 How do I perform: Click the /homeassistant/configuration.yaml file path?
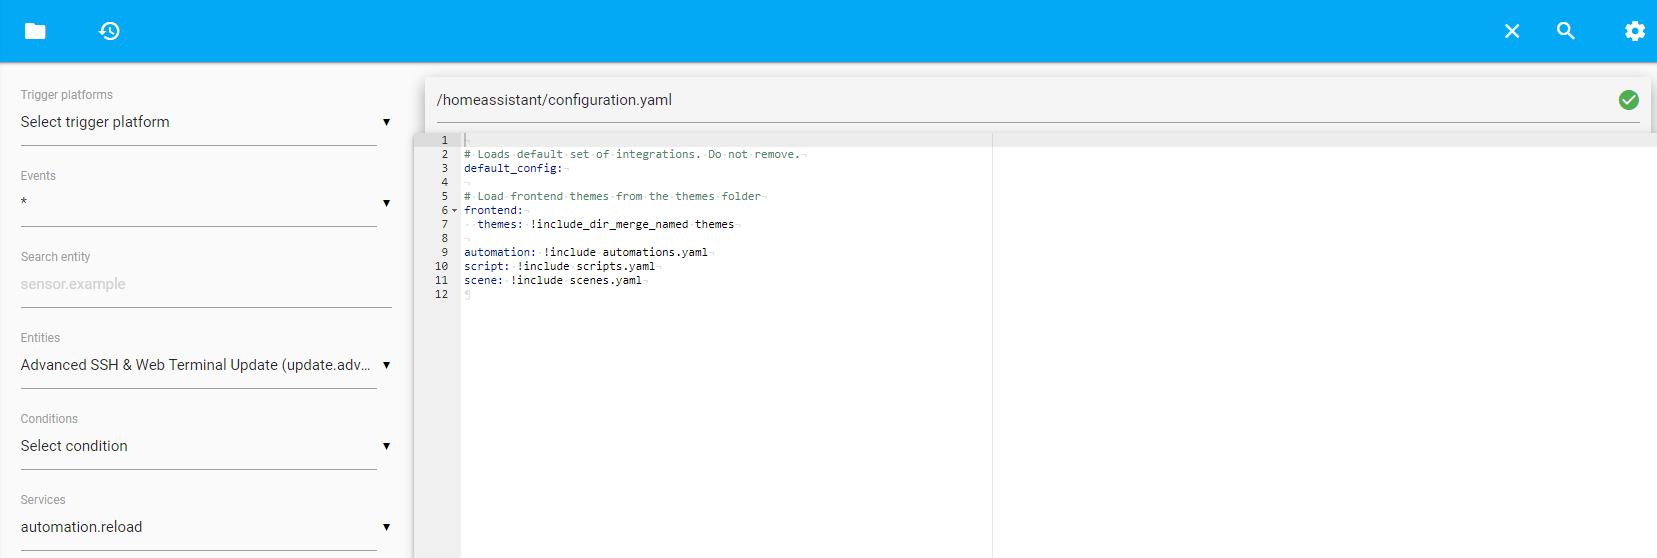(x=554, y=100)
